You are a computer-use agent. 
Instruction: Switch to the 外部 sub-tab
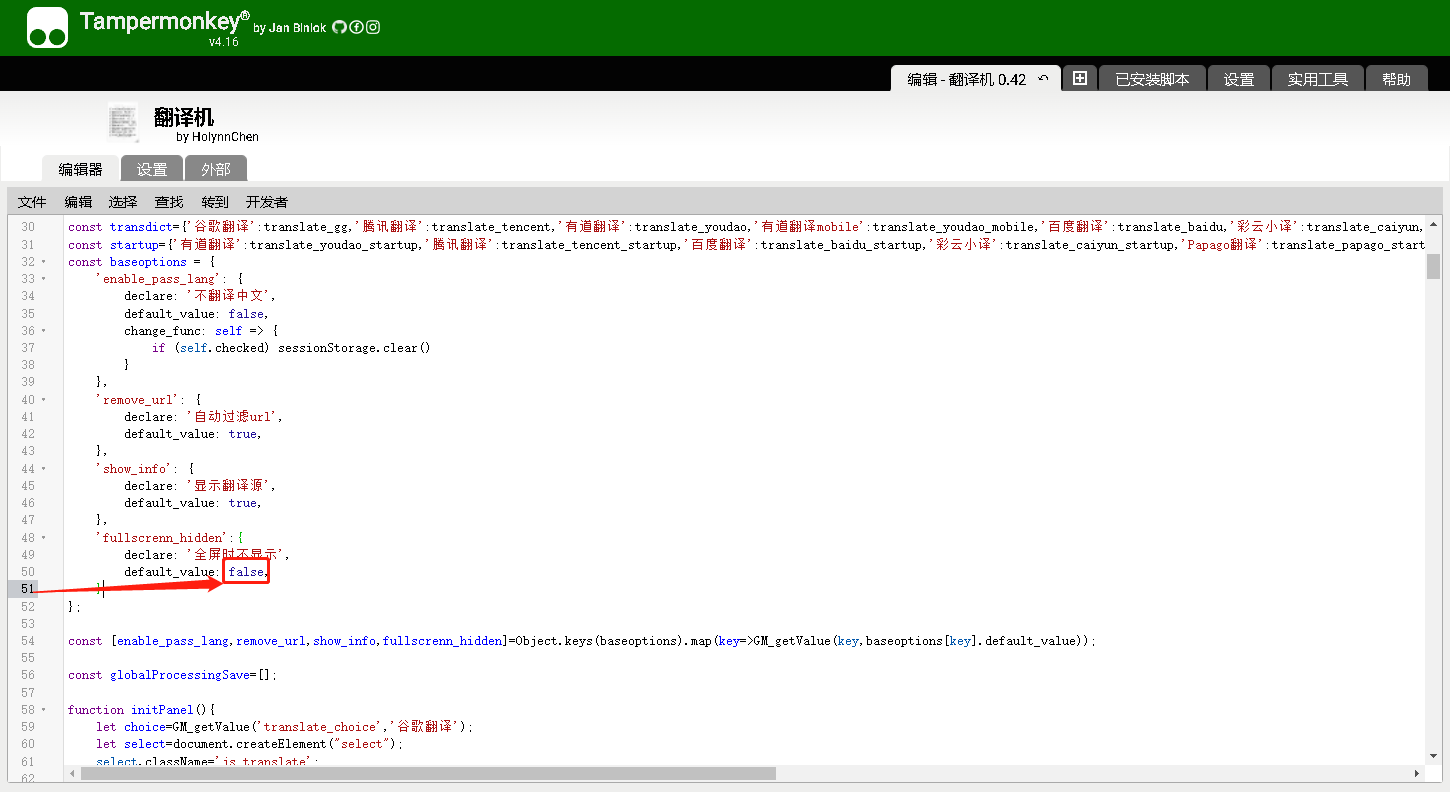click(215, 169)
